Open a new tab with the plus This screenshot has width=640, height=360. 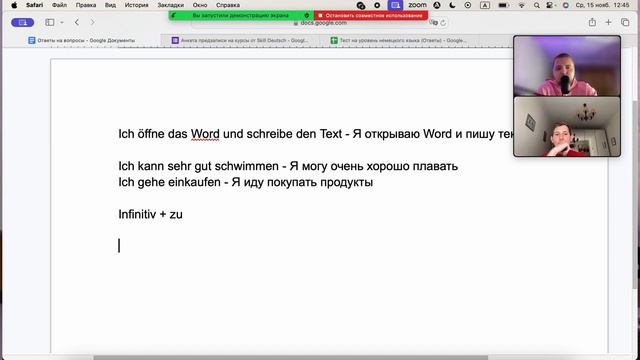[x=608, y=22]
